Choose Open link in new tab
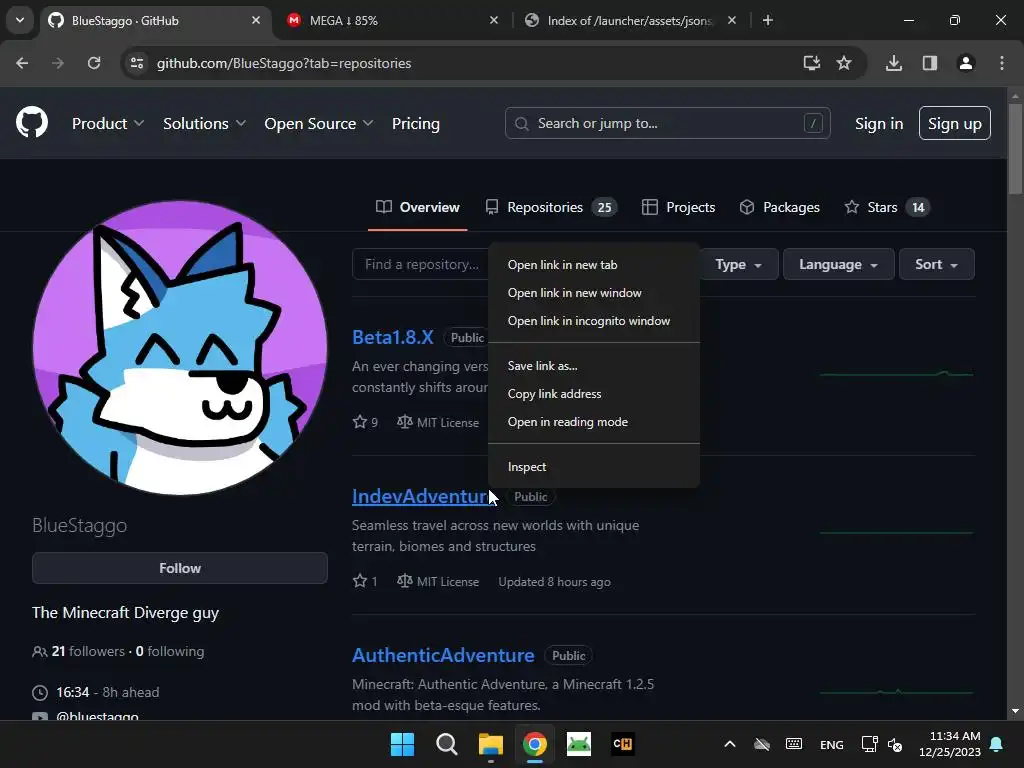 point(594,264)
